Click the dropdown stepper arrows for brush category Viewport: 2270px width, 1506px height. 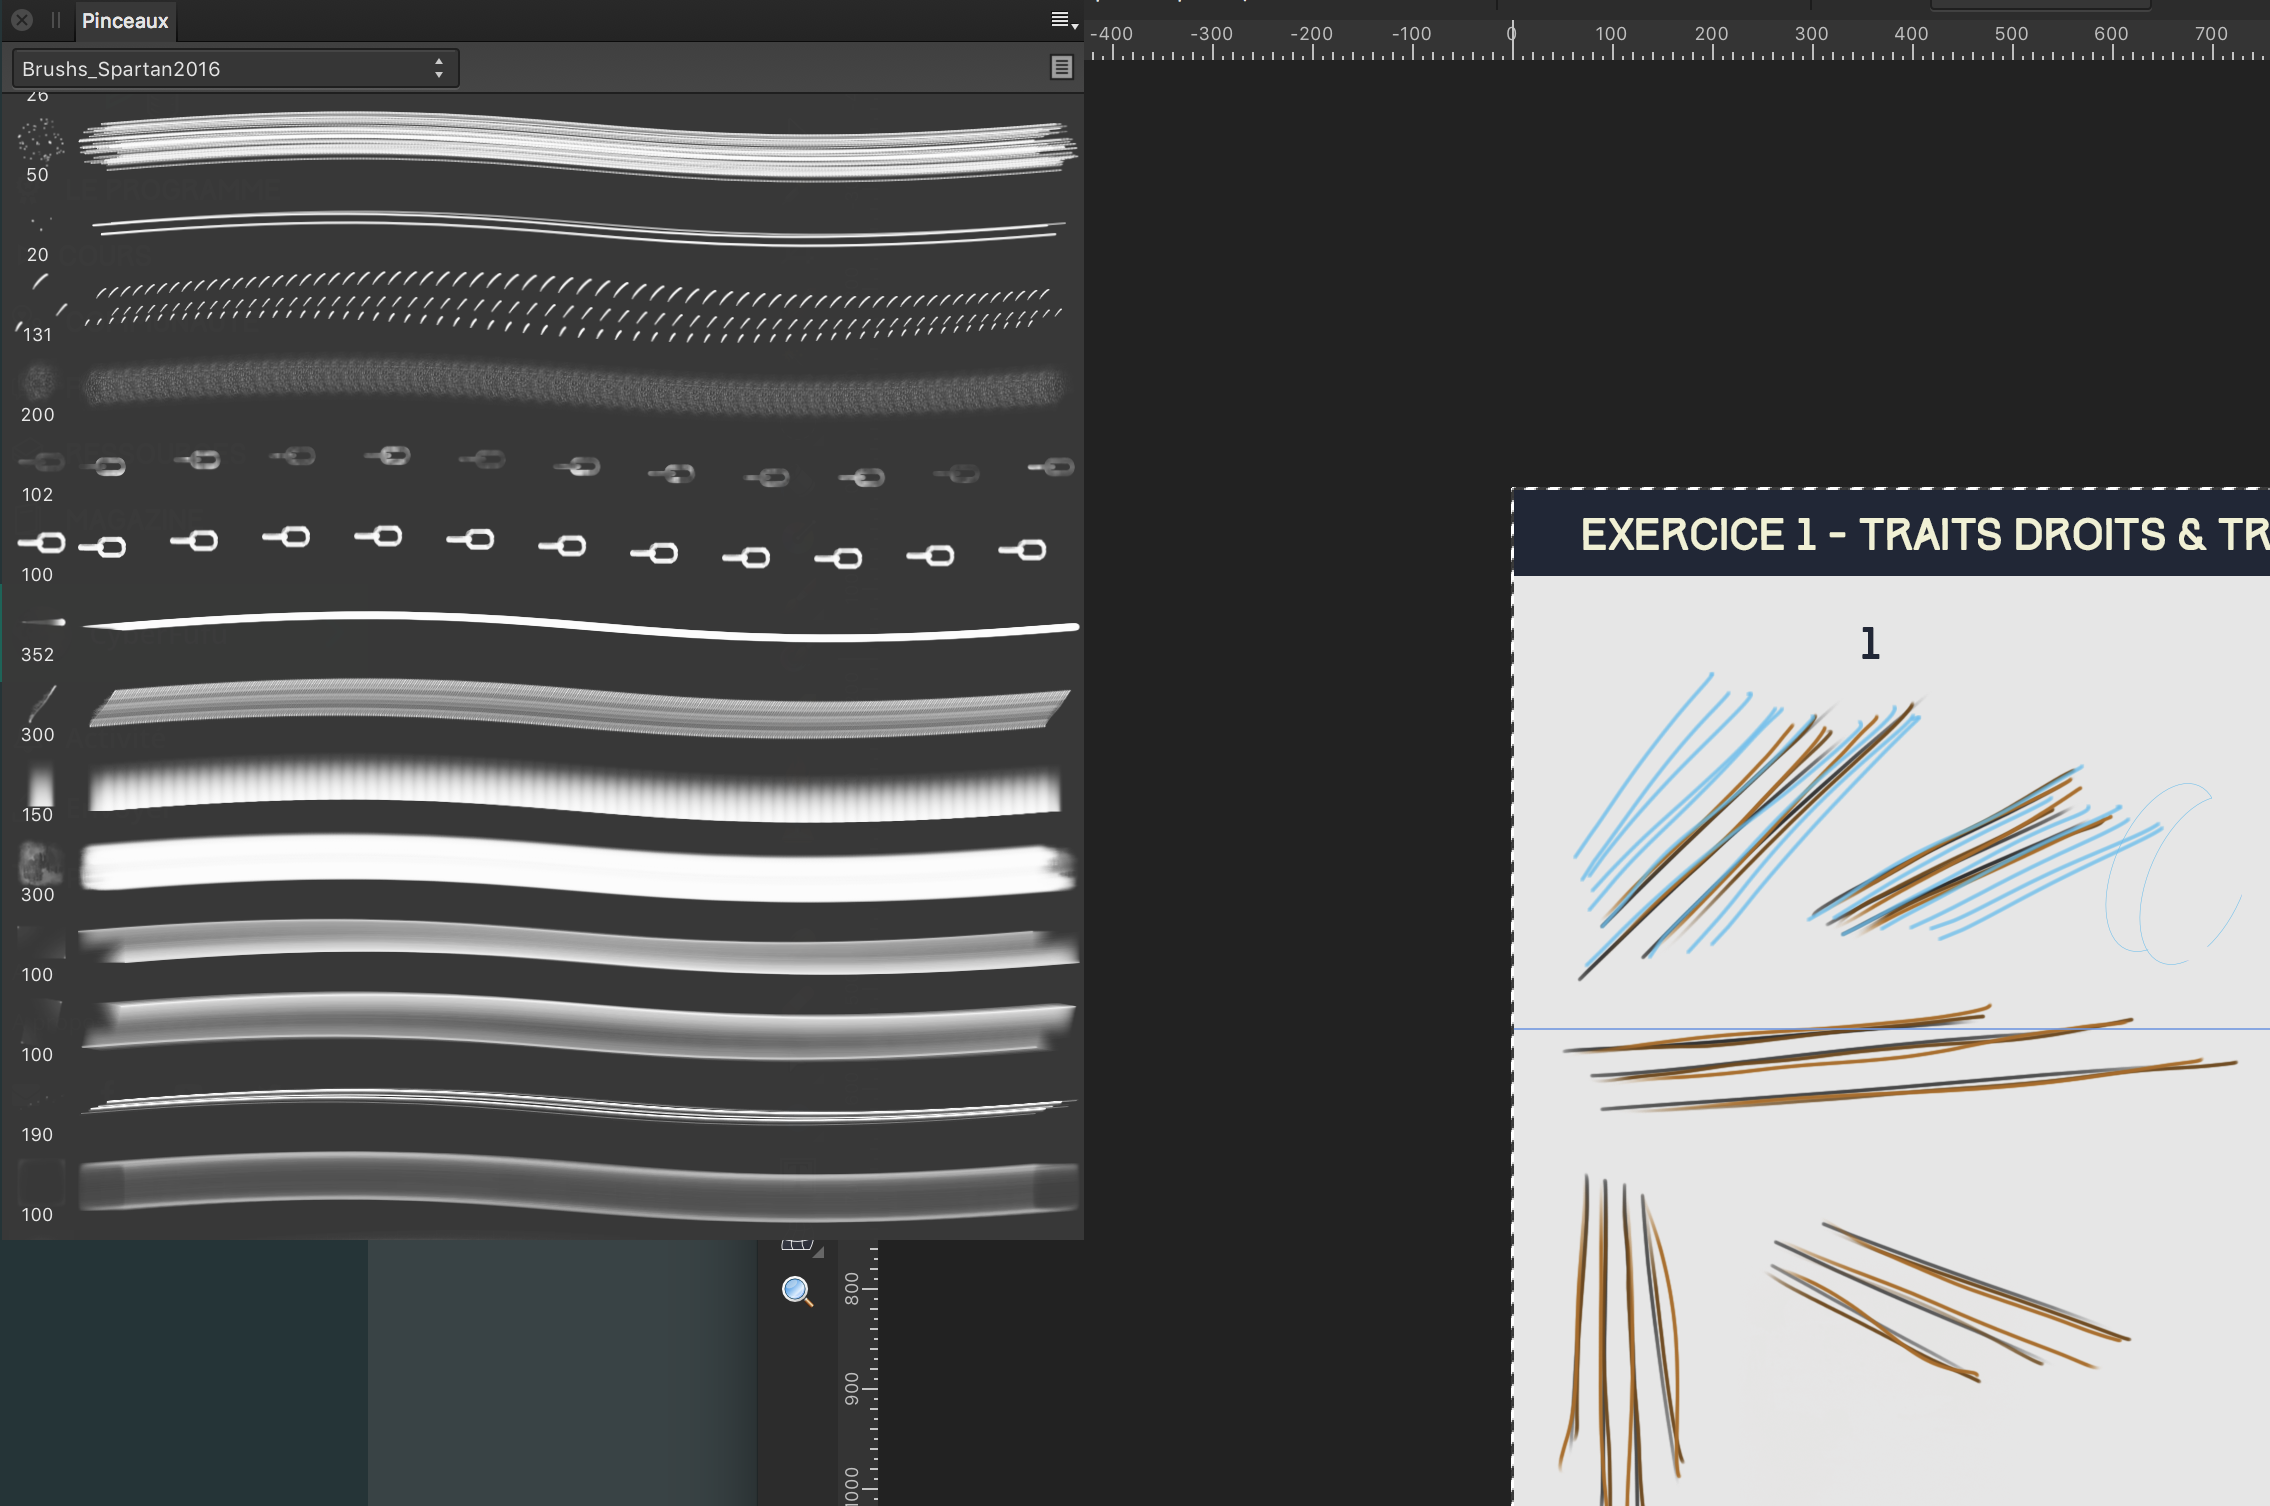click(x=438, y=68)
